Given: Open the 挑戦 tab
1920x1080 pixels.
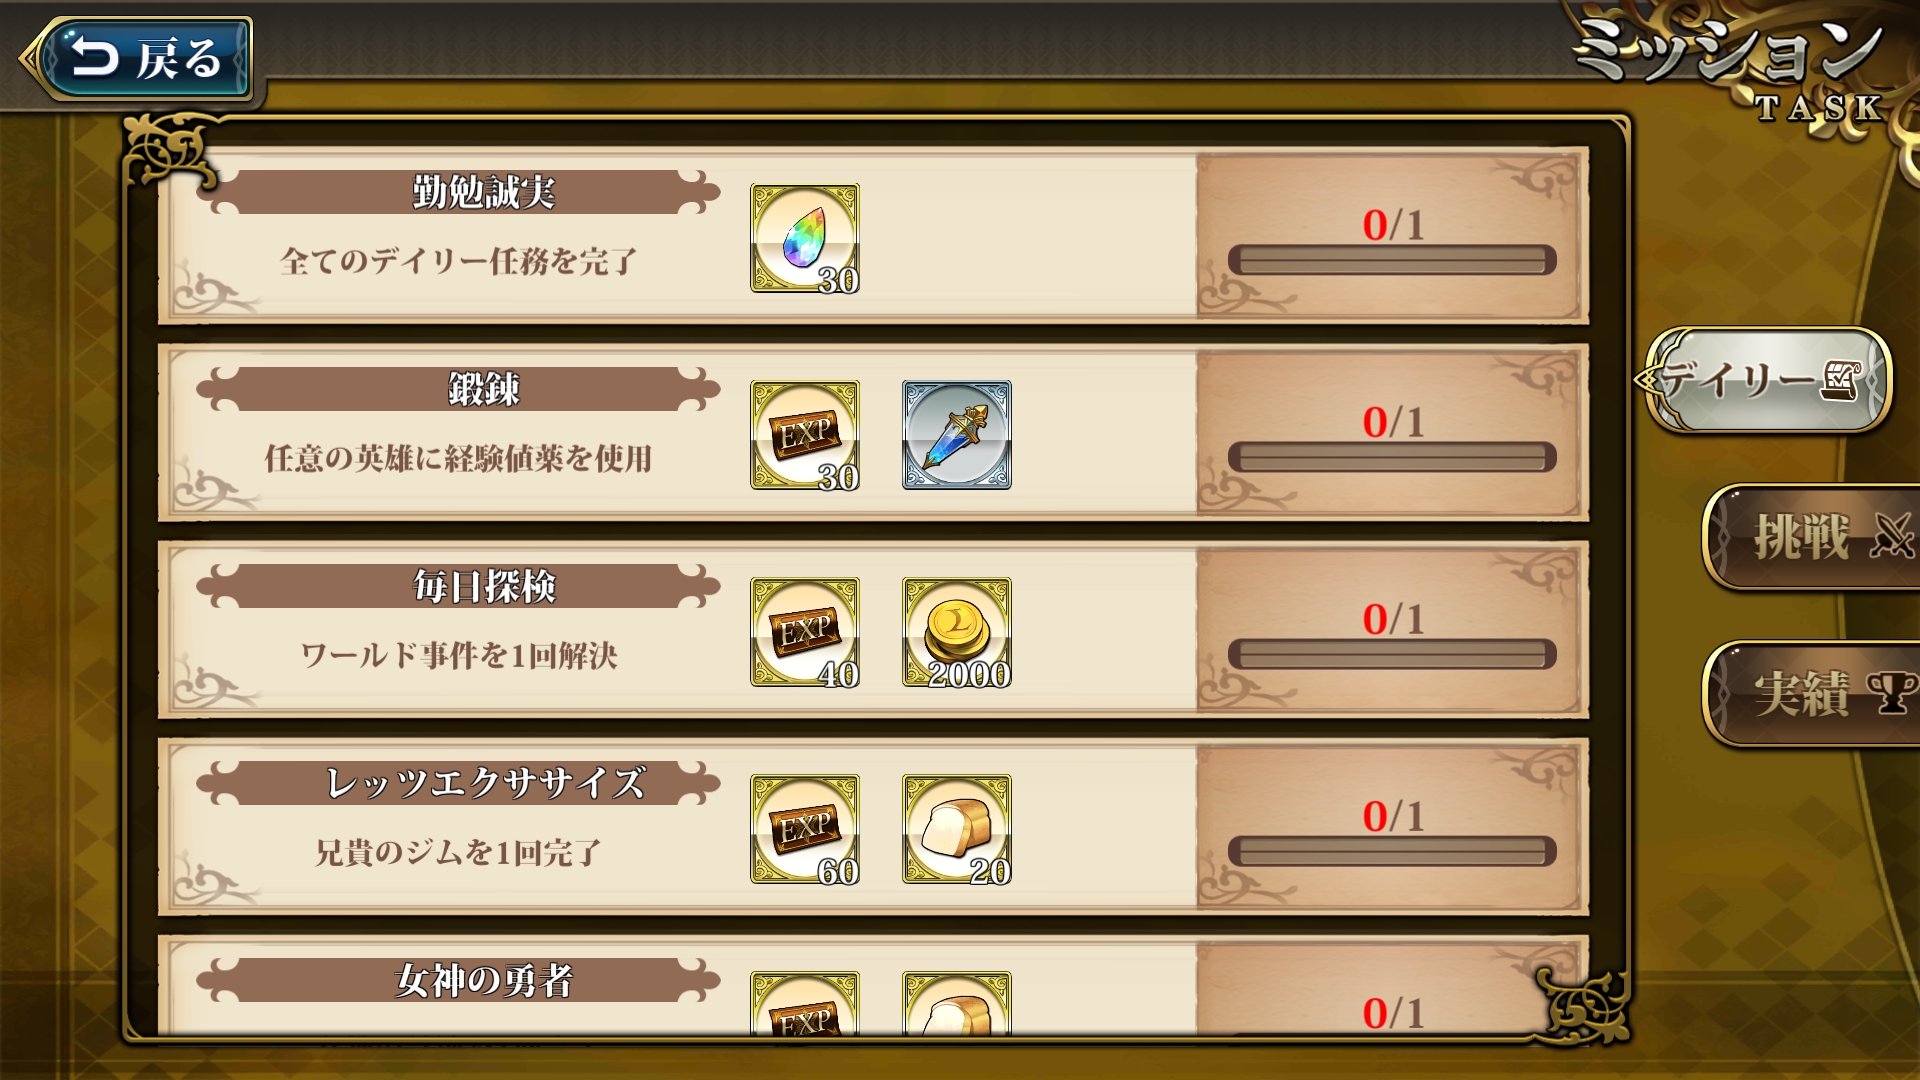Looking at the screenshot, I should (1810, 537).
